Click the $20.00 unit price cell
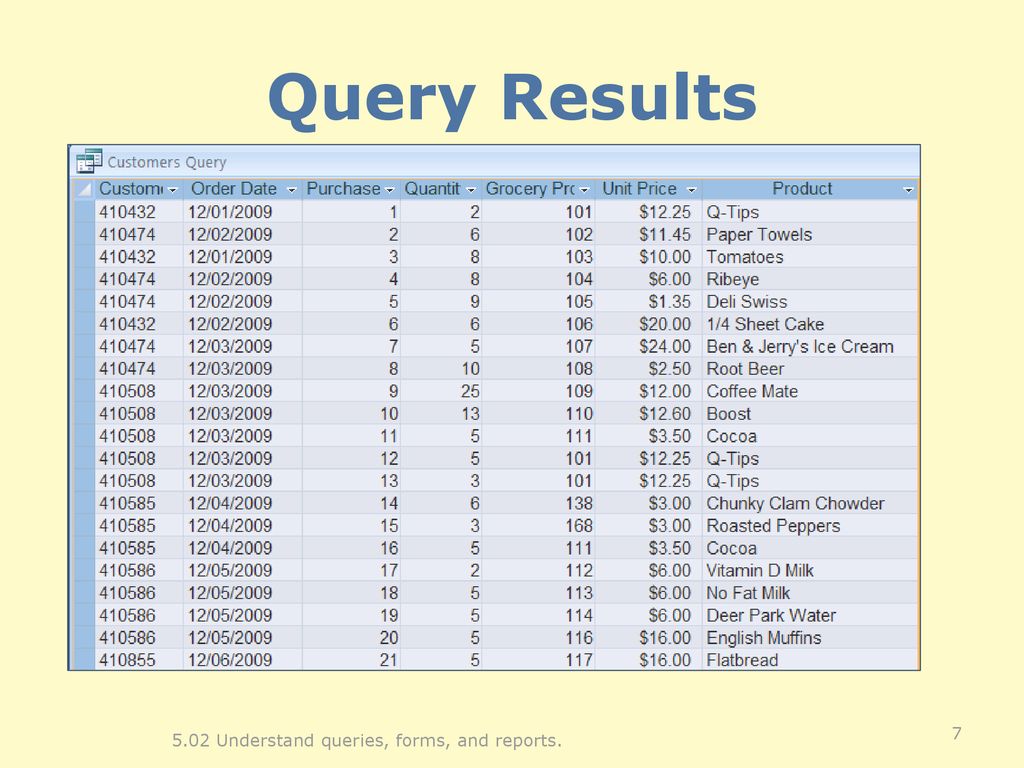The height and width of the screenshot is (768, 1024). pos(648,324)
